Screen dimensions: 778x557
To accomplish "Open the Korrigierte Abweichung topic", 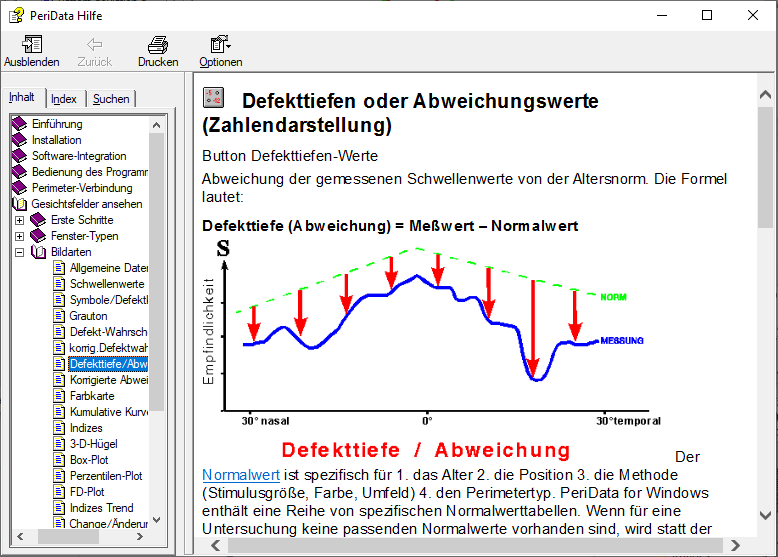I will click(x=109, y=380).
